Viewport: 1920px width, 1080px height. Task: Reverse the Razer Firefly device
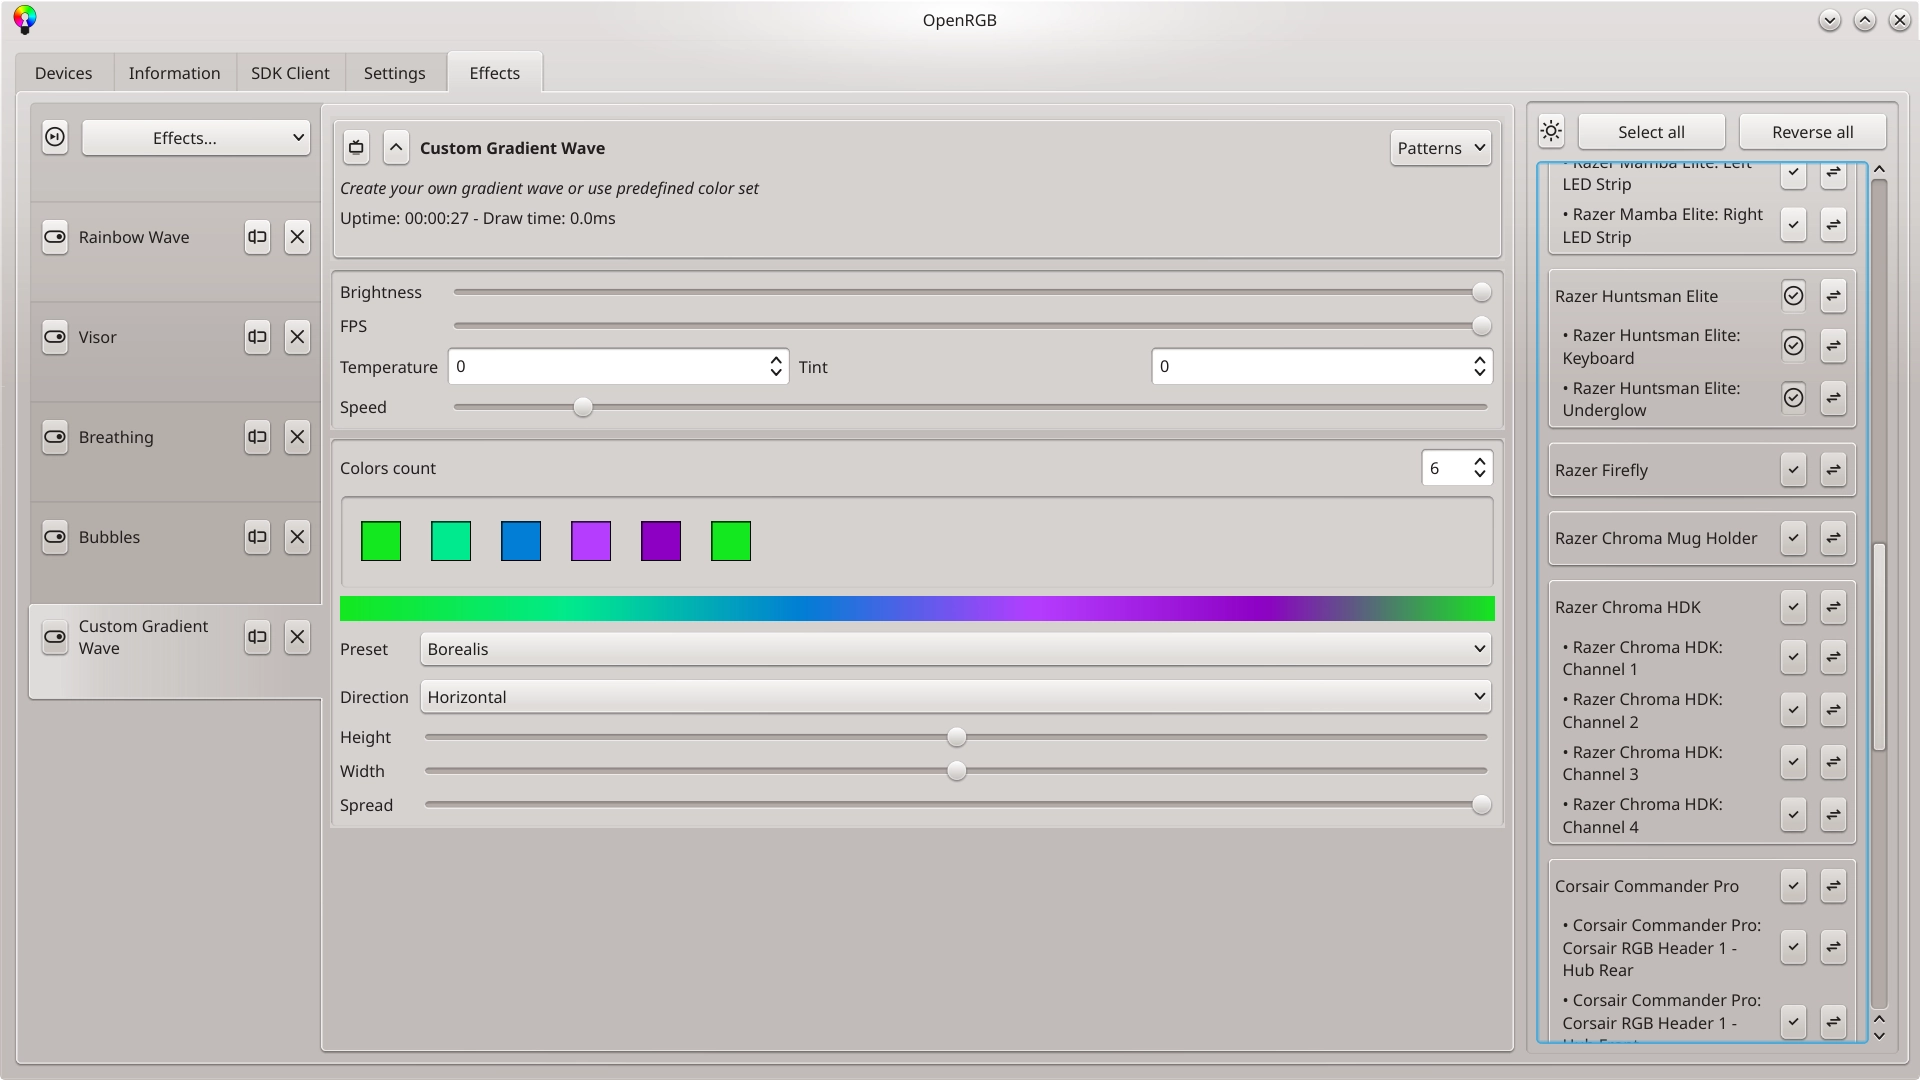1833,469
